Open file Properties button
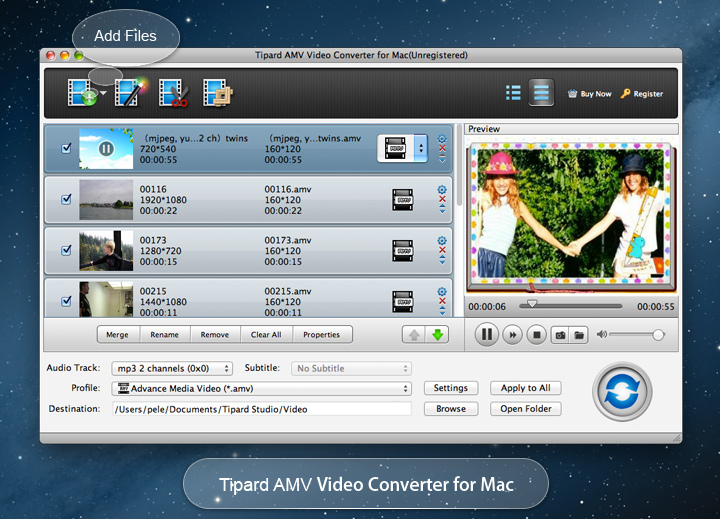Image resolution: width=720 pixels, height=519 pixels. pos(321,334)
